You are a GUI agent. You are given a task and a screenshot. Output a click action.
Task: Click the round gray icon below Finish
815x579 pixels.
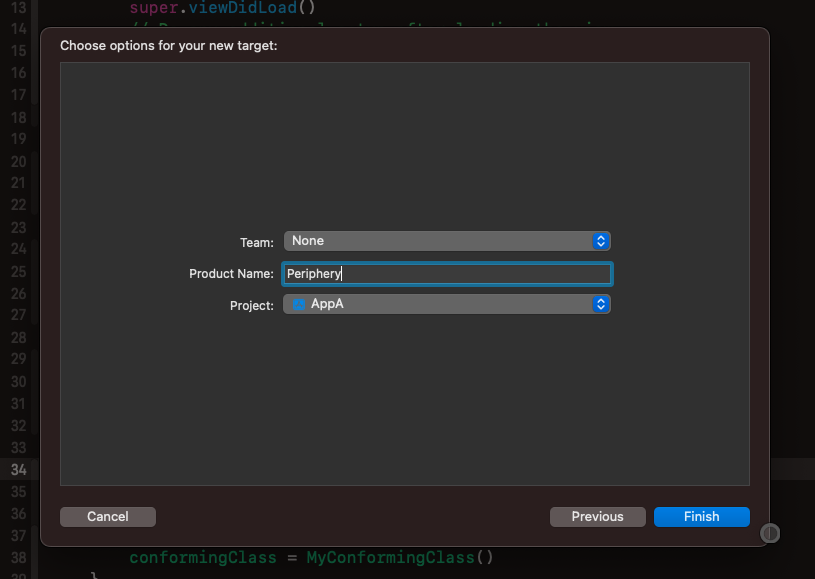[x=770, y=533]
